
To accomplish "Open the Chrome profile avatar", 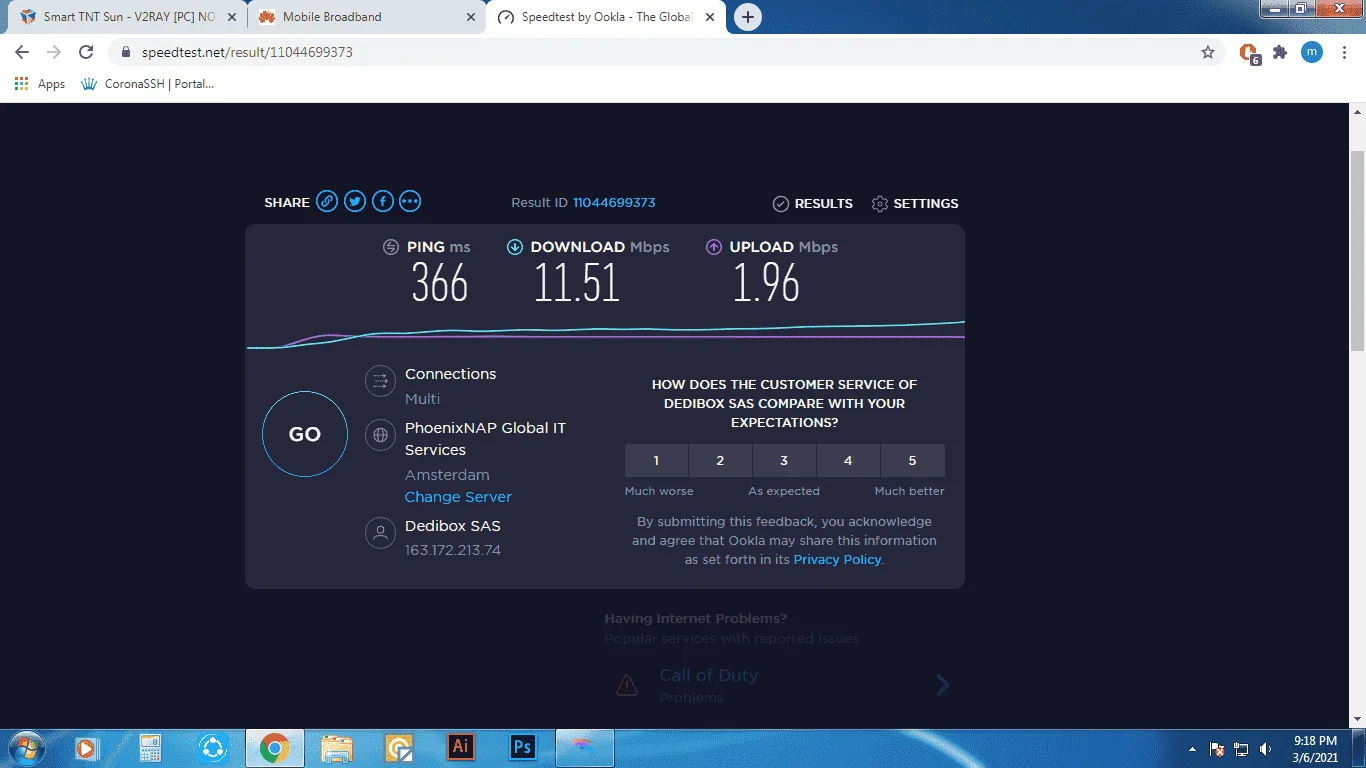I will (1312, 52).
